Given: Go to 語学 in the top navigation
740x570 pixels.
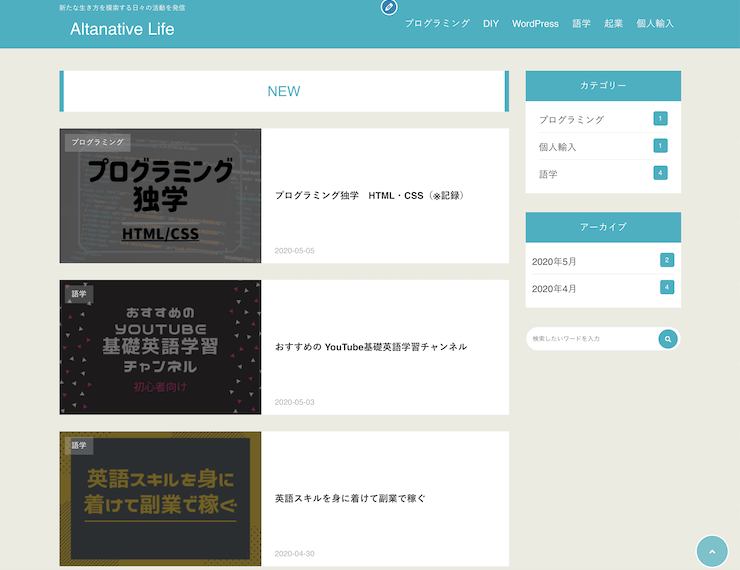Looking at the screenshot, I should click(581, 23).
